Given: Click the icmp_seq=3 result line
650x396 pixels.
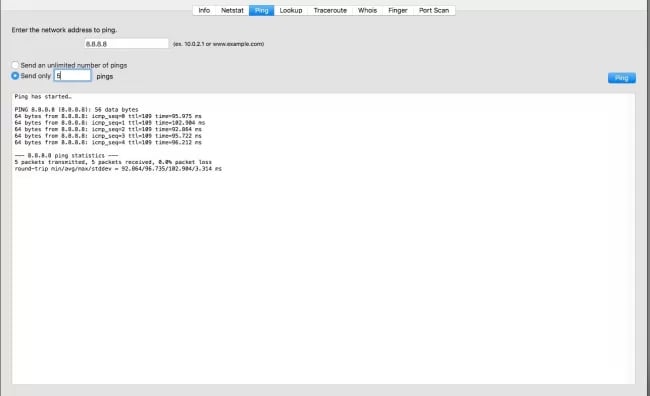Looking at the screenshot, I should pos(108,136).
